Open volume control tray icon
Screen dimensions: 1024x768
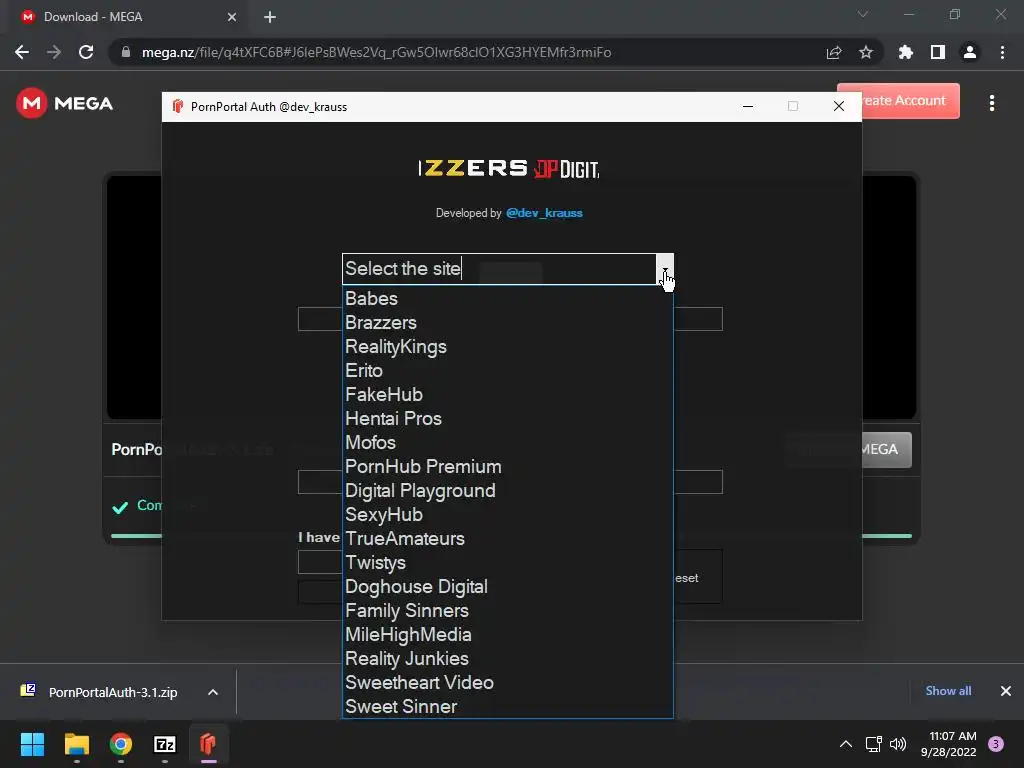tap(898, 744)
